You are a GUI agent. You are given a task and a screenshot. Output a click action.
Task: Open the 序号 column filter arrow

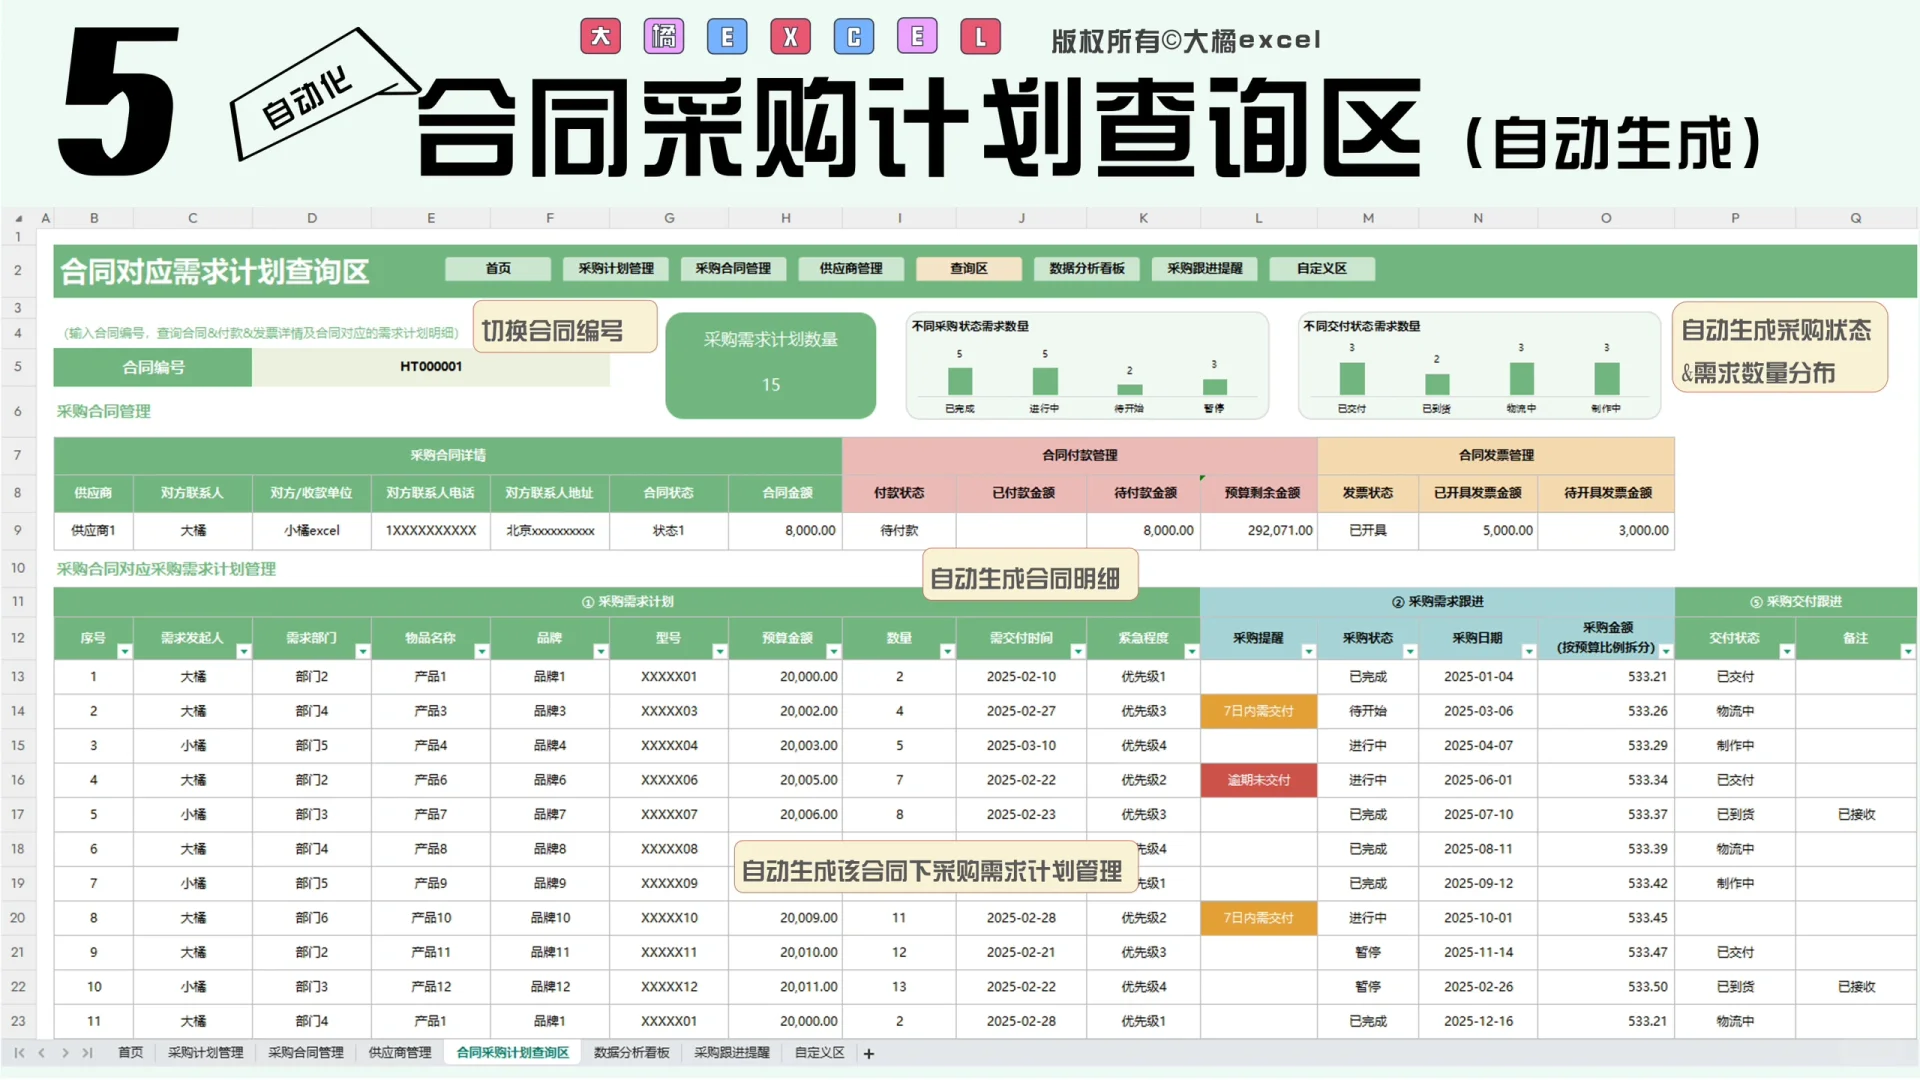point(125,652)
